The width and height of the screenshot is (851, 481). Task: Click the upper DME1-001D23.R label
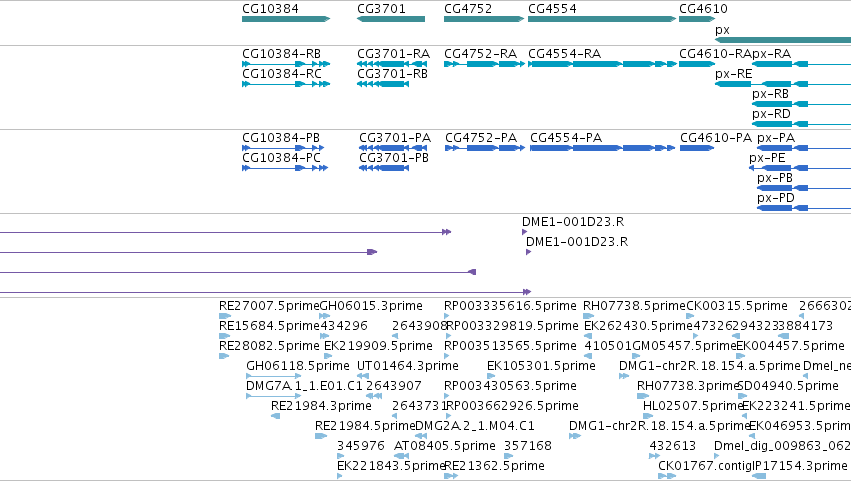coord(573,222)
